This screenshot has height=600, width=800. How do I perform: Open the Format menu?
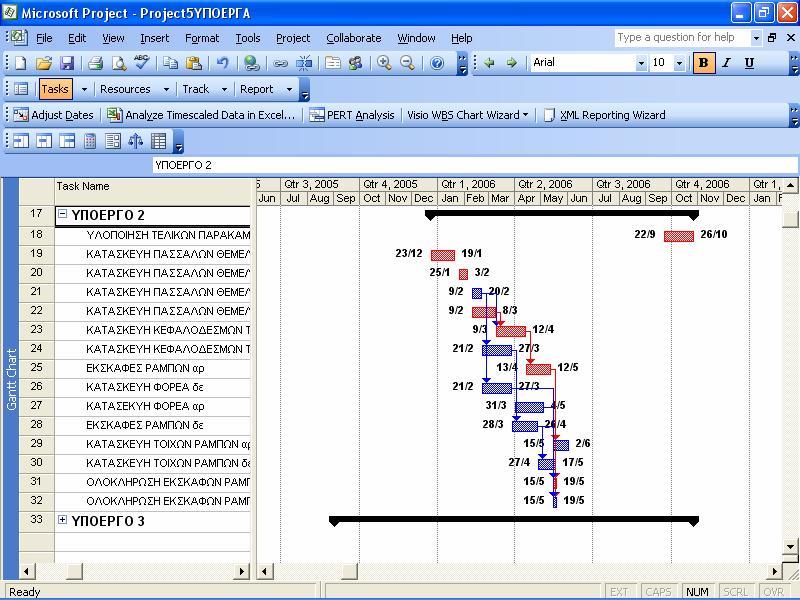[x=202, y=38]
